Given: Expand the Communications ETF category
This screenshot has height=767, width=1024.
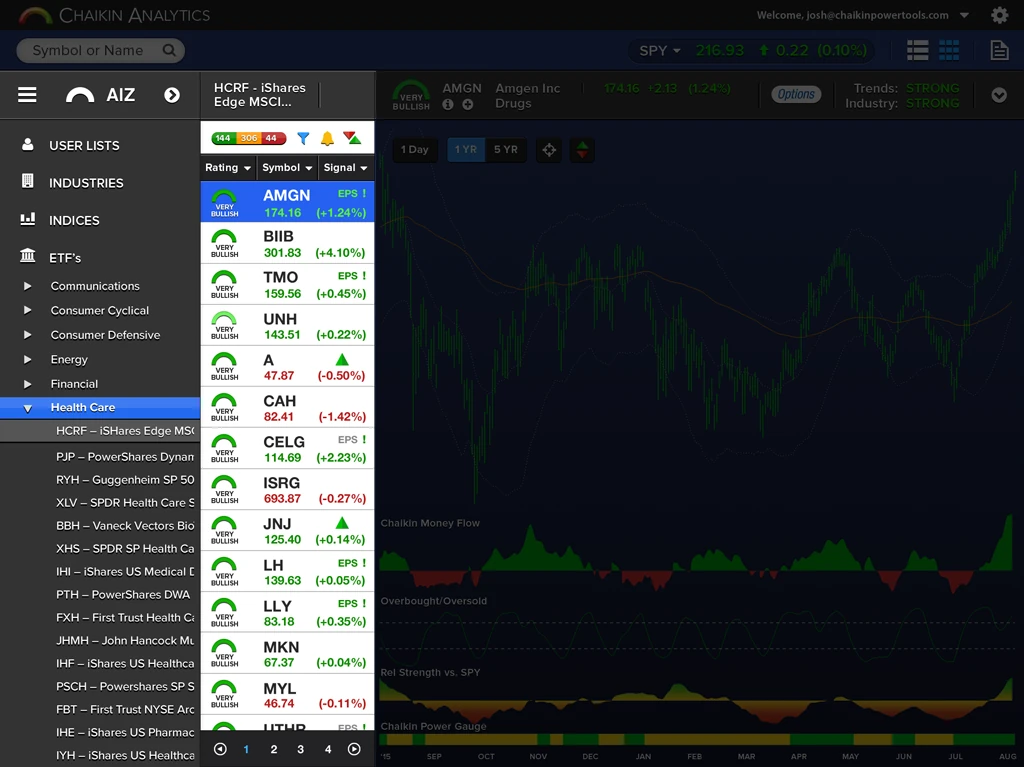Looking at the screenshot, I should (x=27, y=286).
